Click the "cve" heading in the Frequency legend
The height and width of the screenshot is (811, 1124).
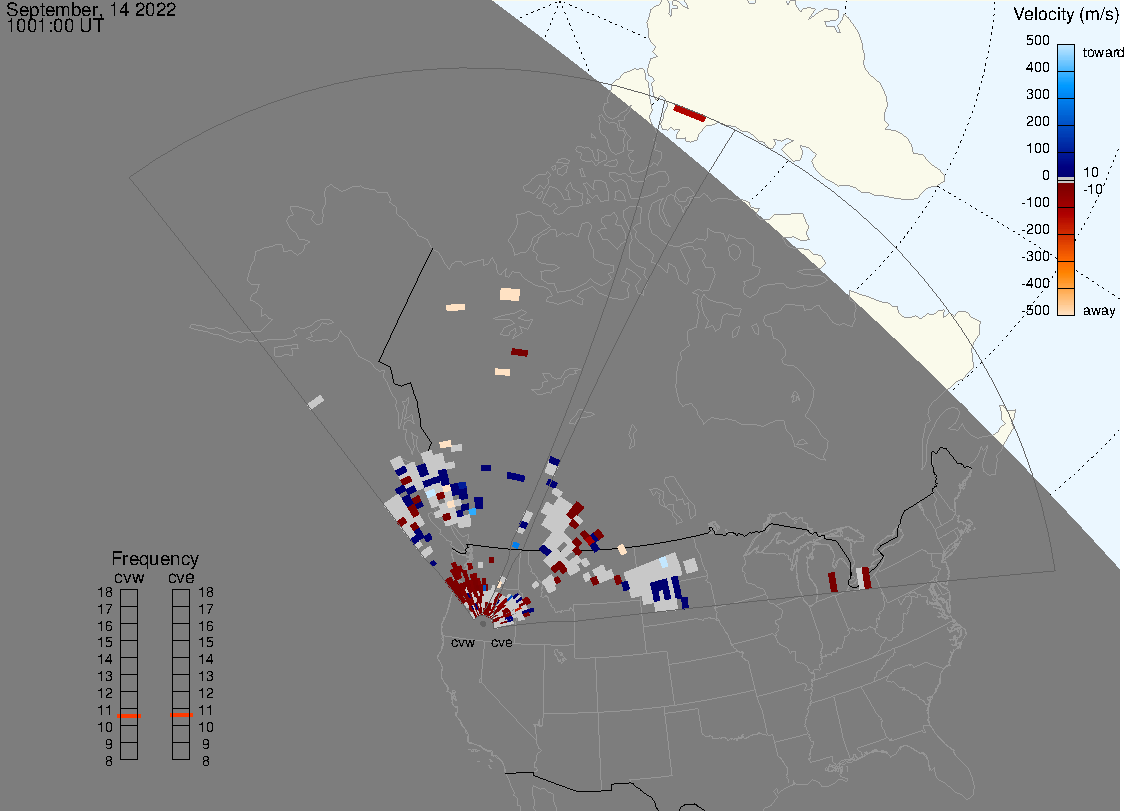point(181,578)
